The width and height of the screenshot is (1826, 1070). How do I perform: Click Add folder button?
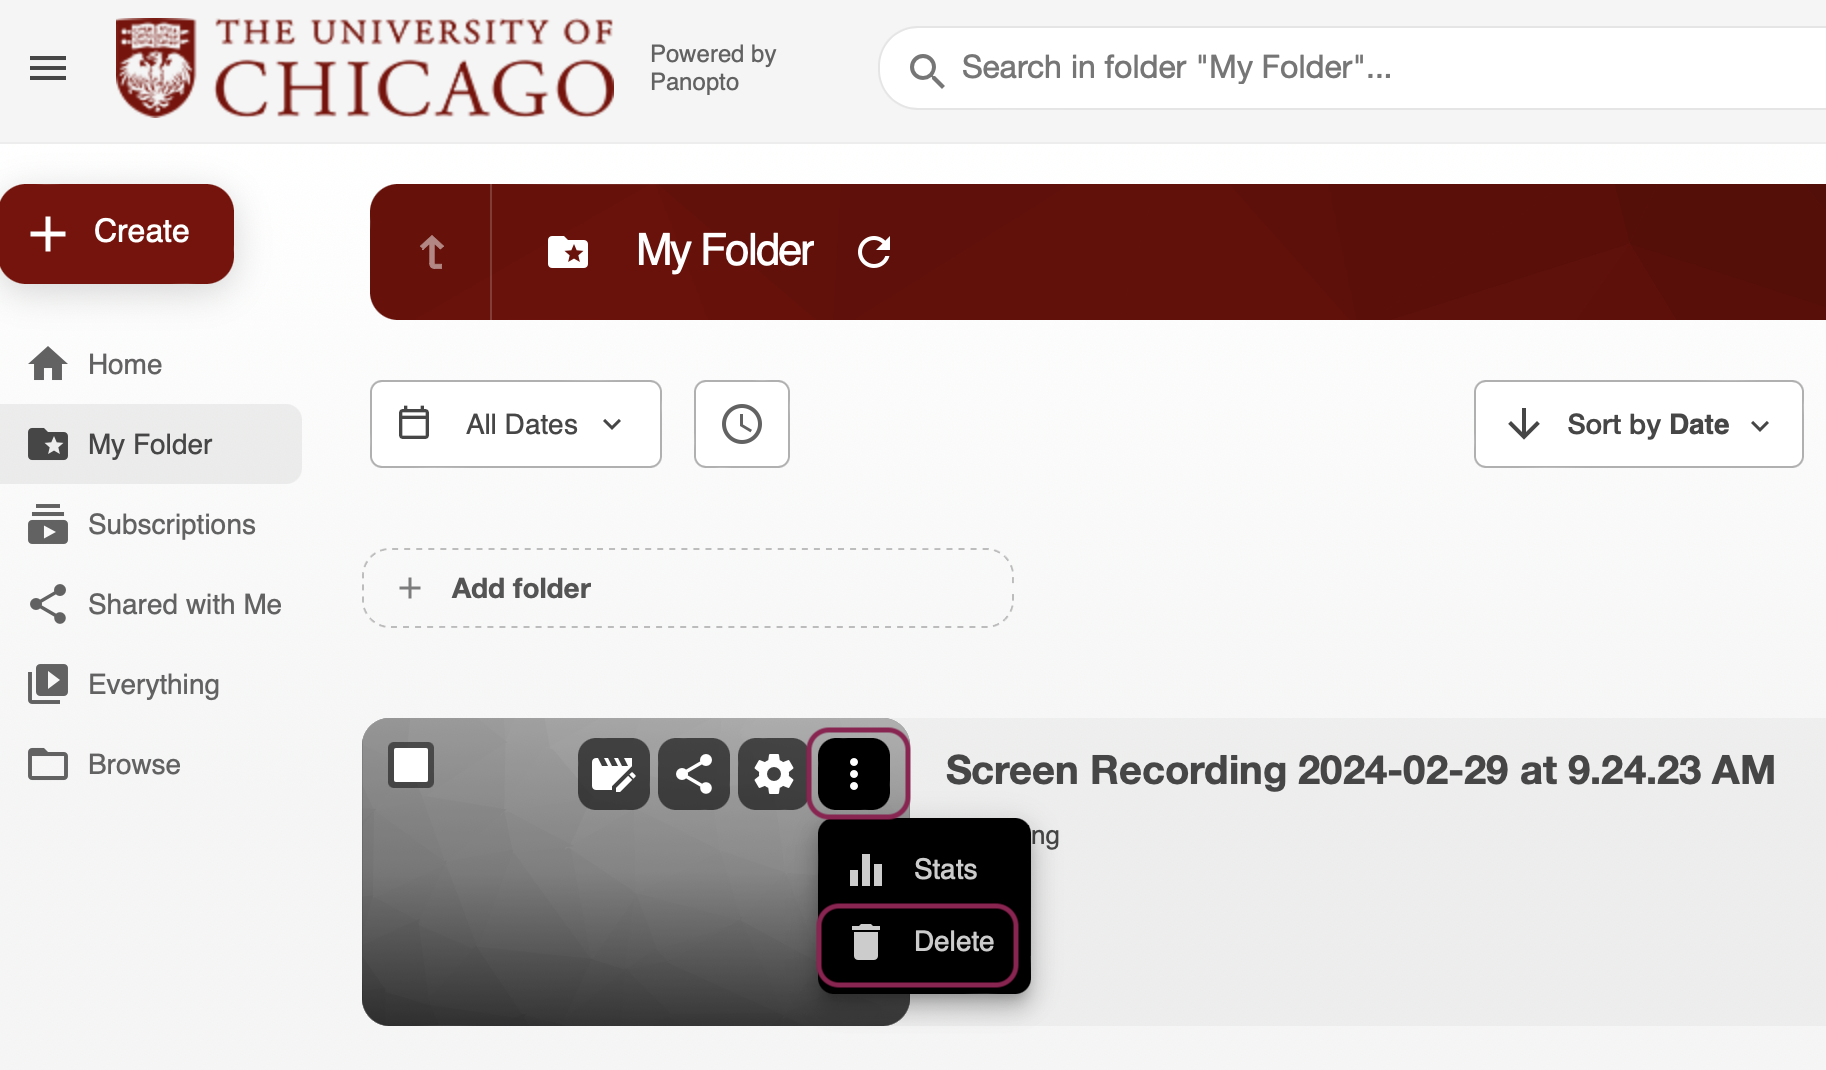pos(687,588)
